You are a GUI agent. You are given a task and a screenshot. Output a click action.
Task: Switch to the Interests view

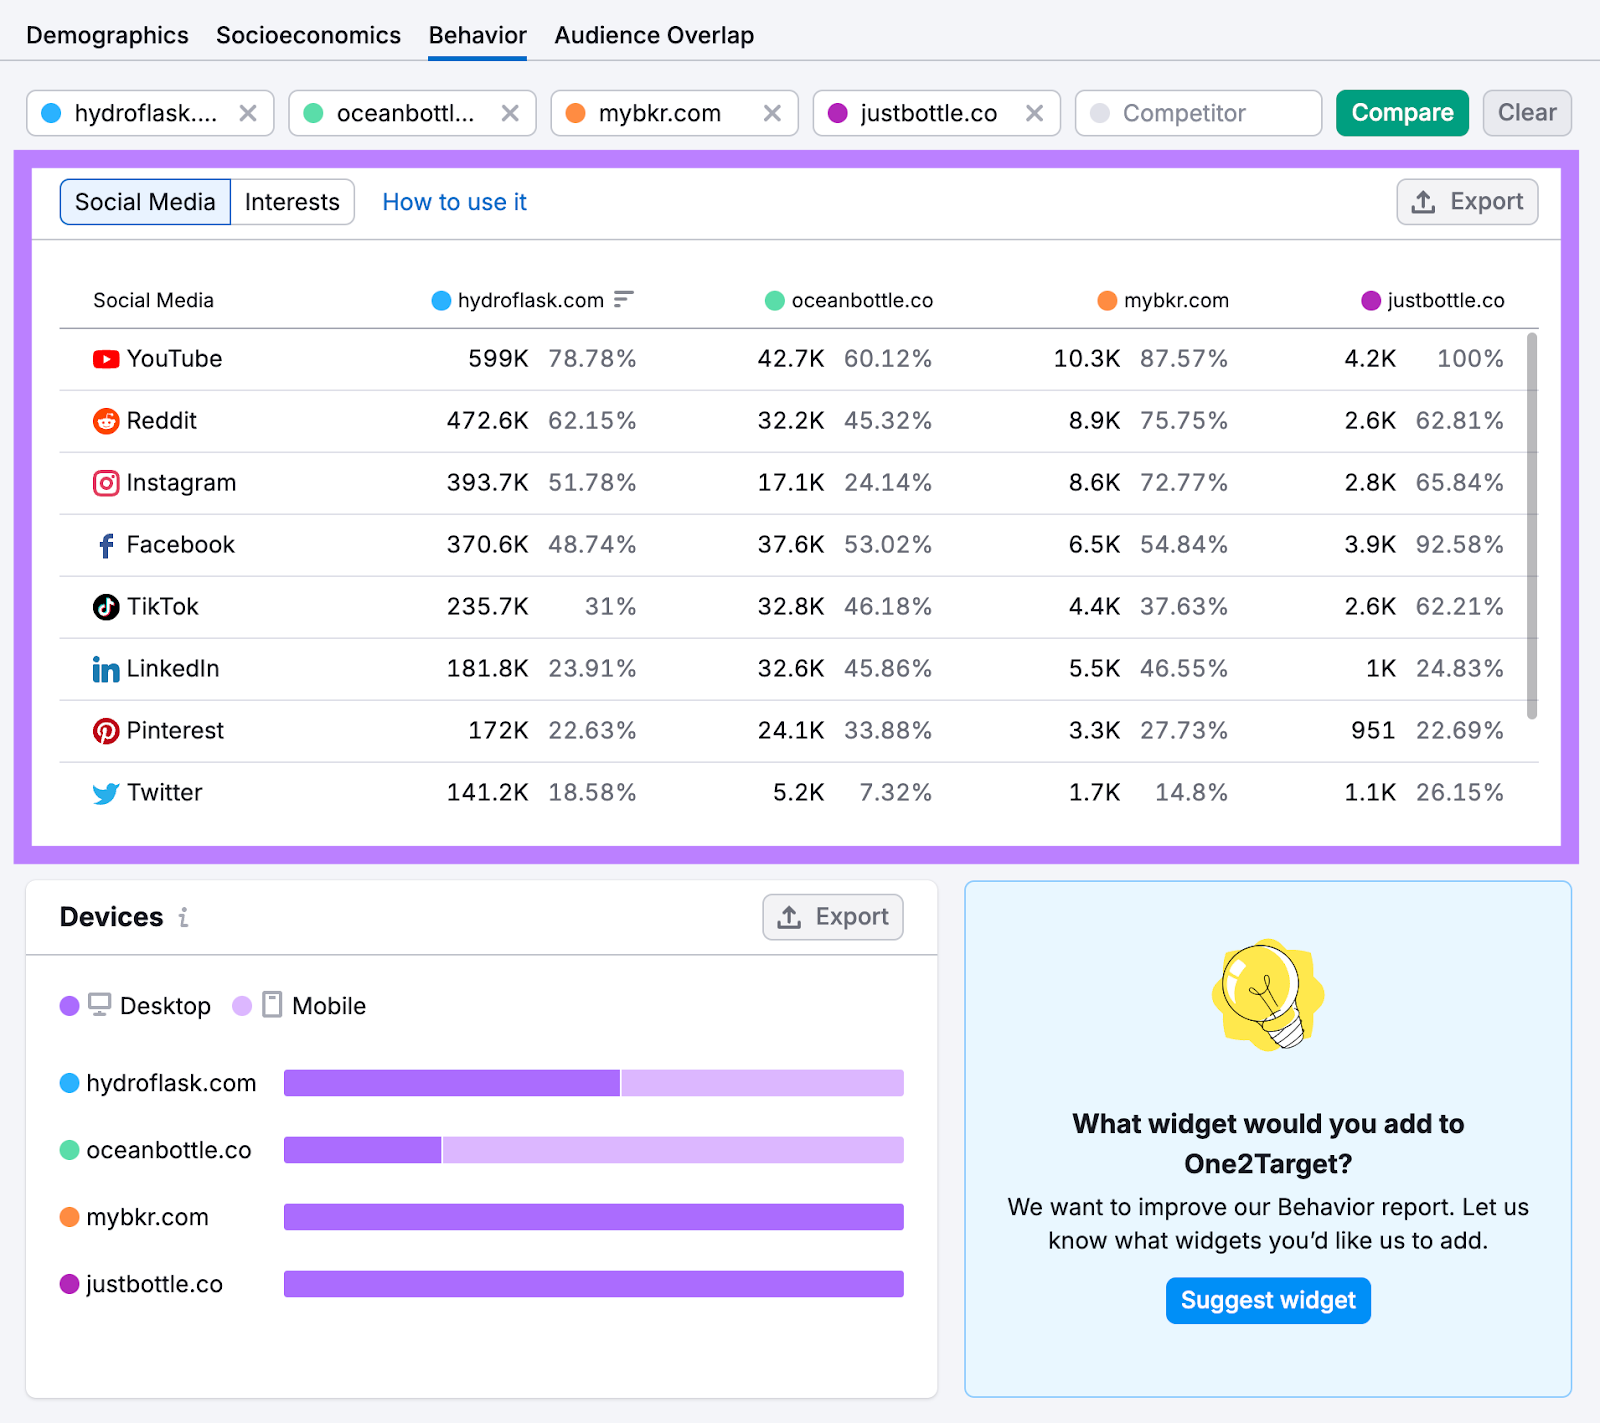pyautogui.click(x=291, y=201)
